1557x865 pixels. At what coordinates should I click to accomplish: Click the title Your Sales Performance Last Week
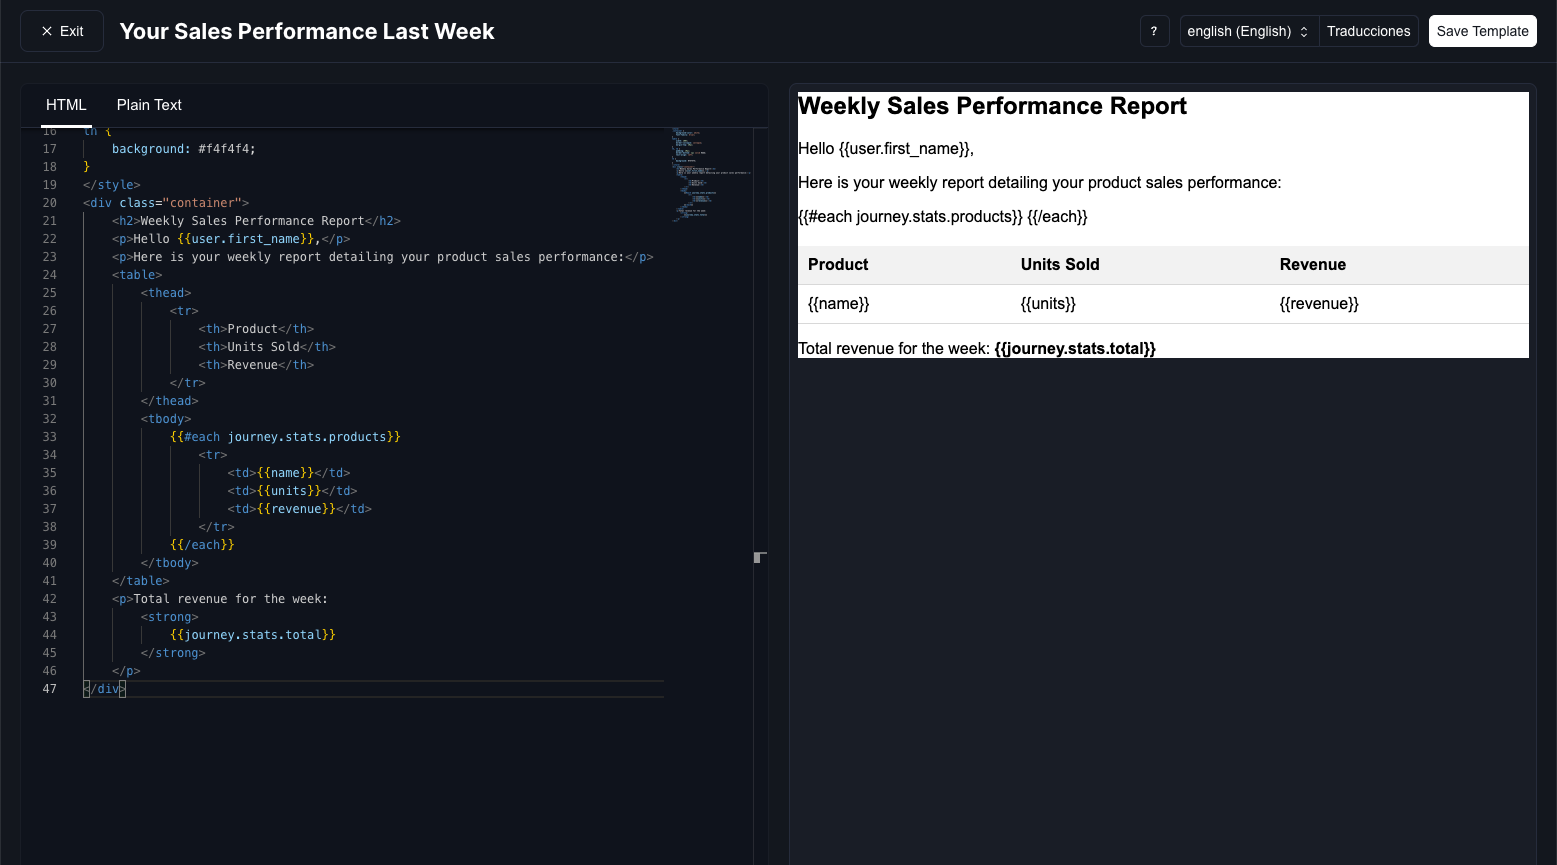pos(307,31)
